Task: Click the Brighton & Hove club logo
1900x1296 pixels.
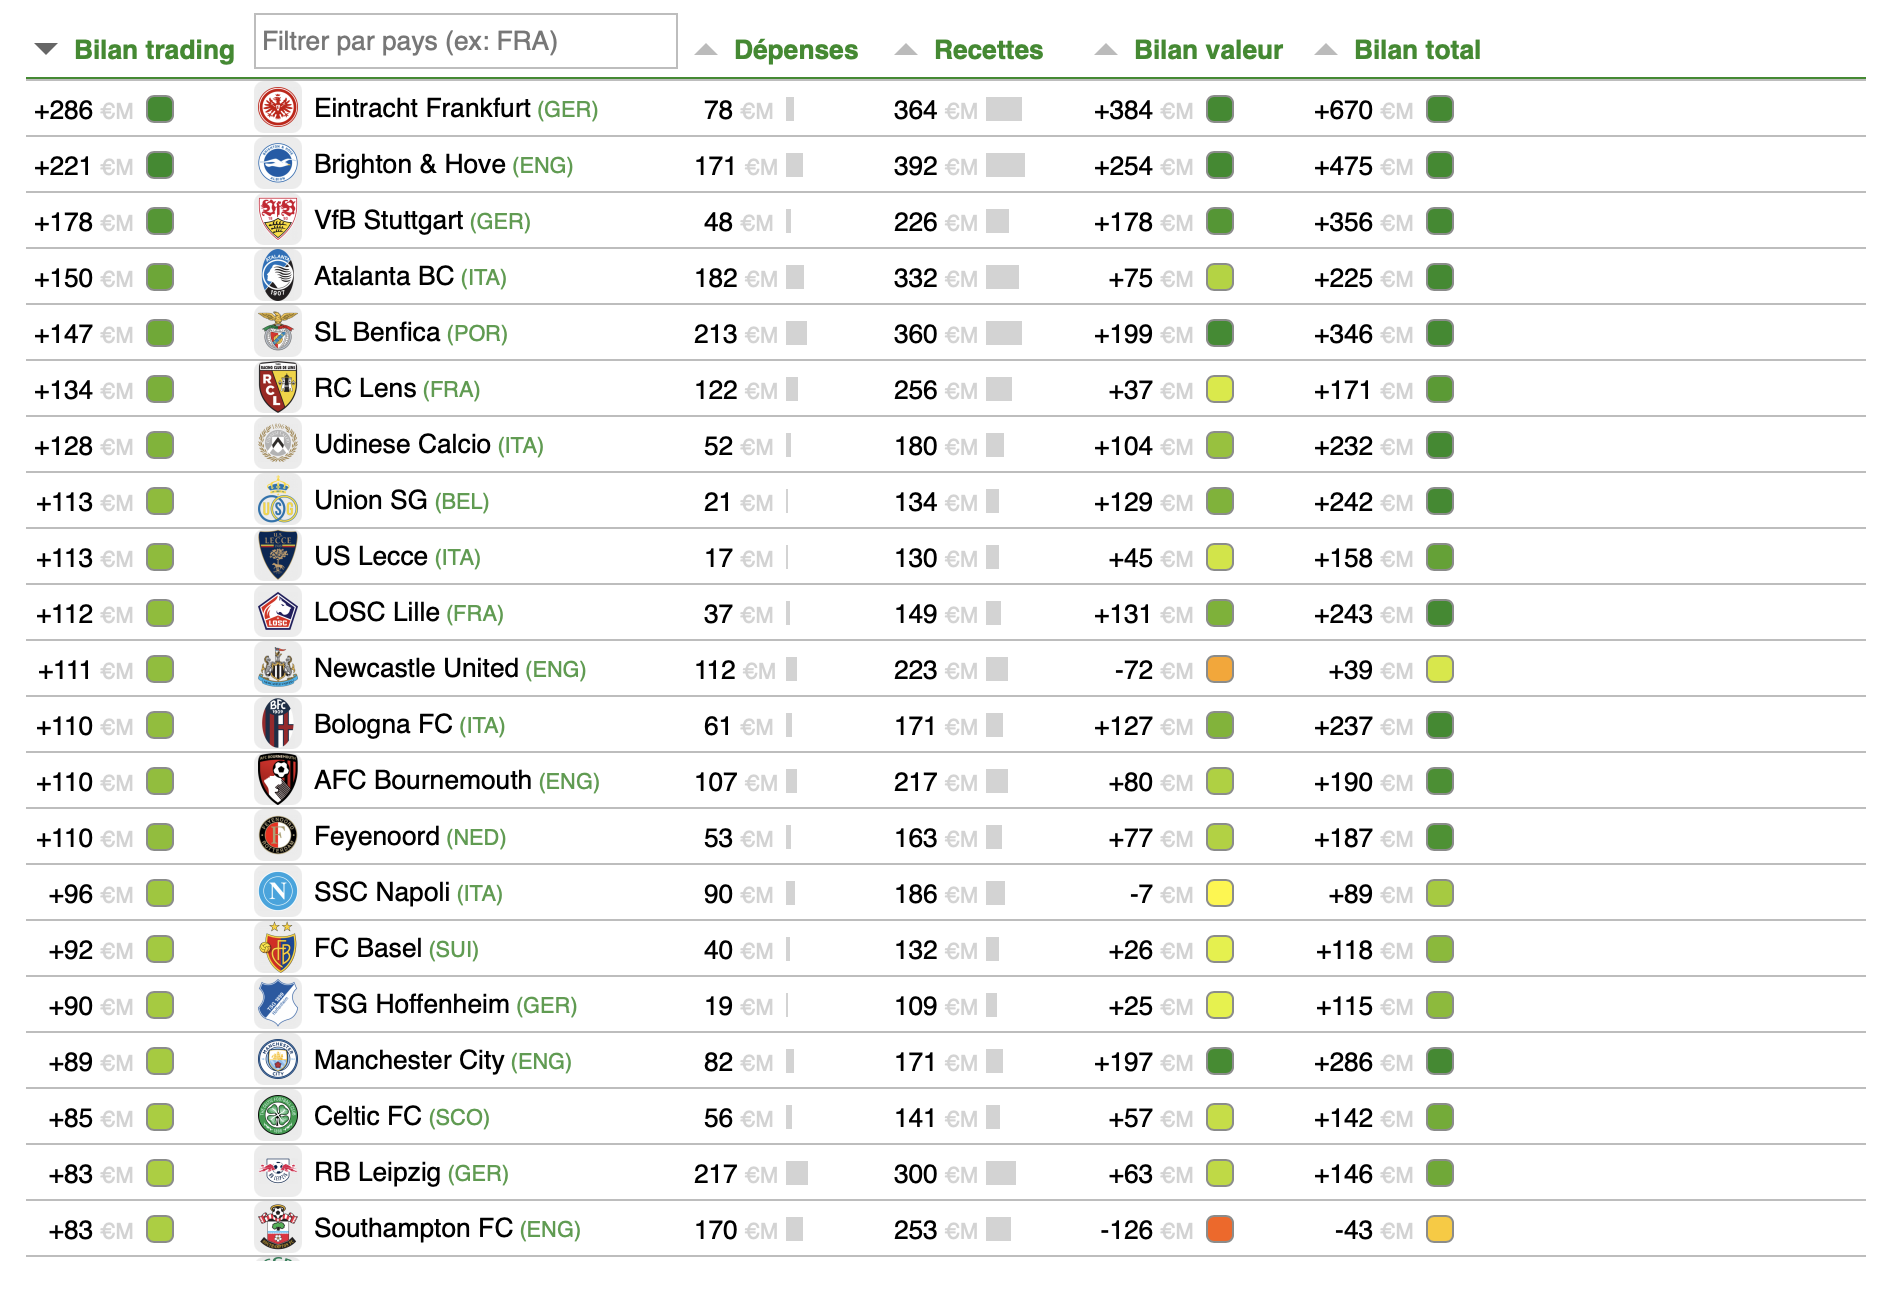Action: (x=278, y=165)
